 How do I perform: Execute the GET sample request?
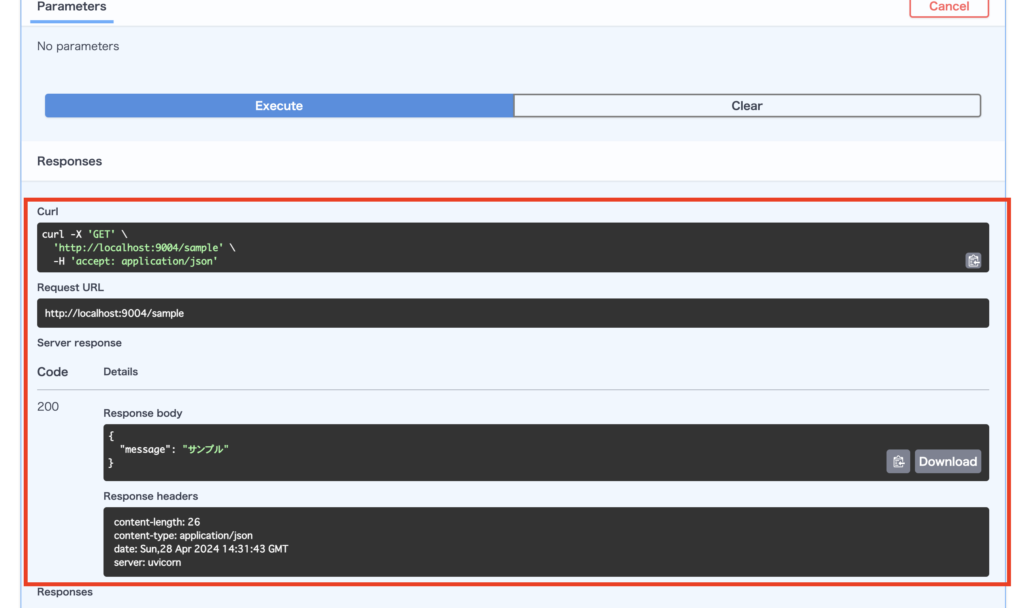pos(278,105)
